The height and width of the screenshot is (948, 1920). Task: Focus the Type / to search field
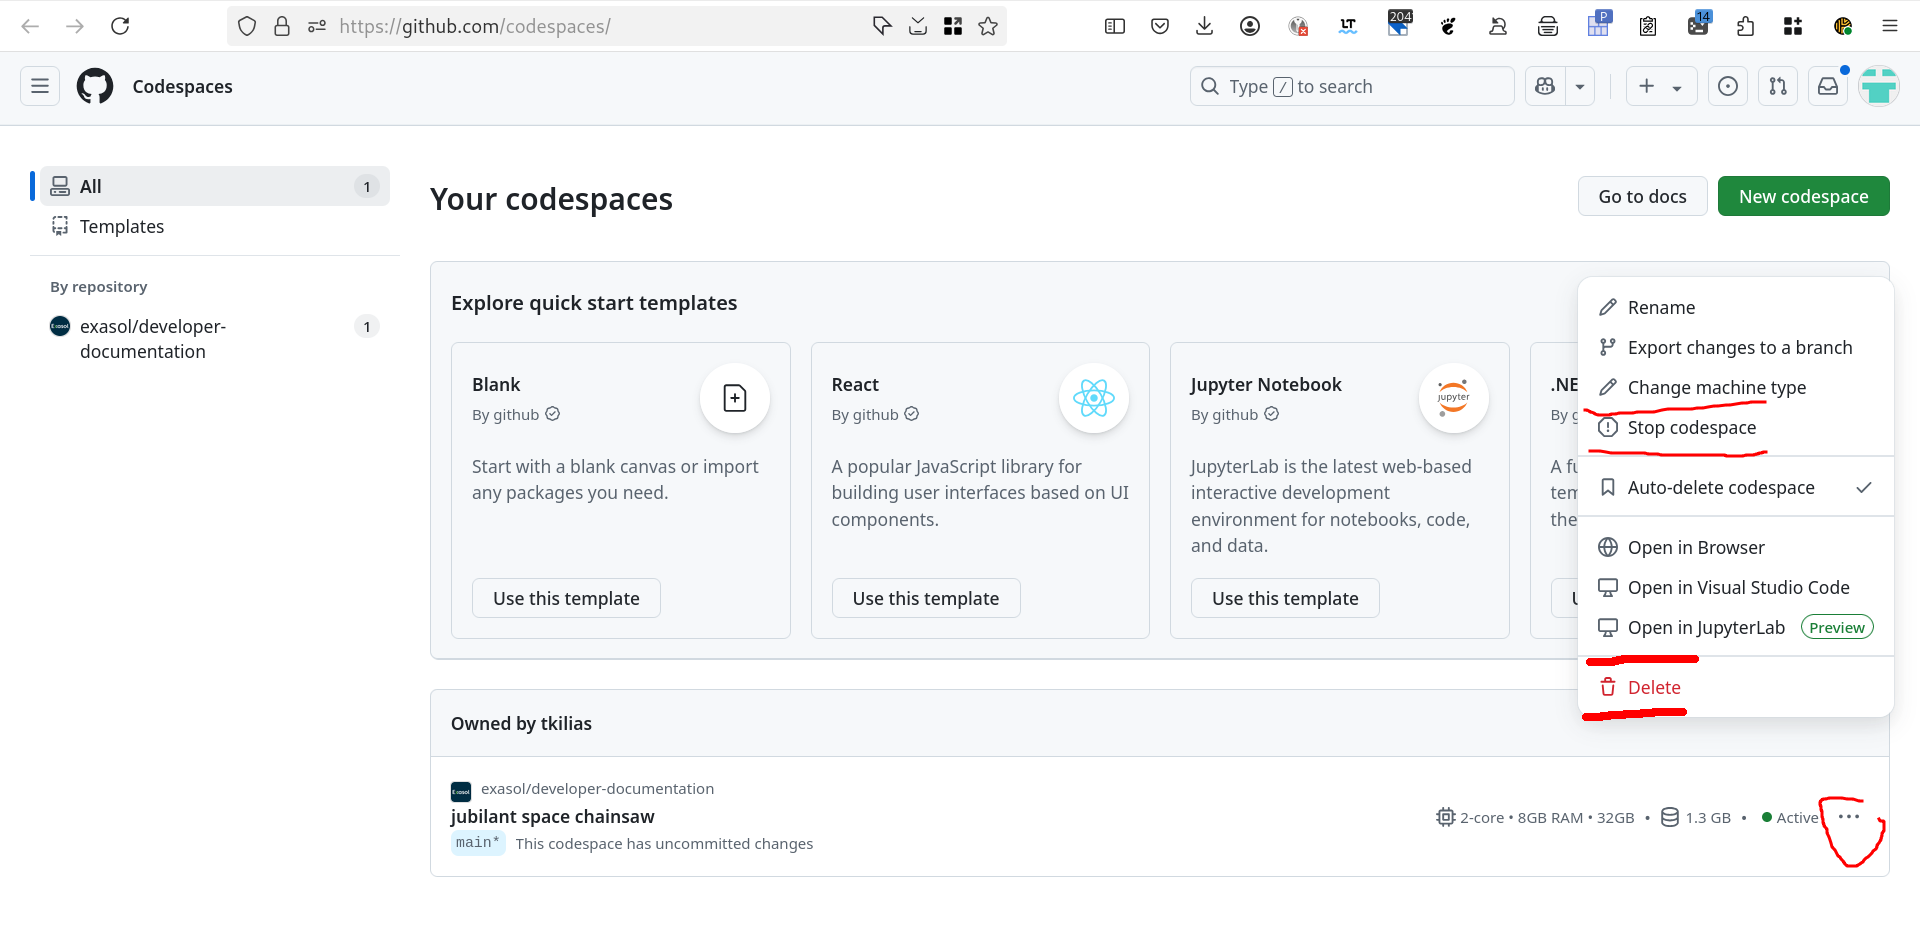1352,86
